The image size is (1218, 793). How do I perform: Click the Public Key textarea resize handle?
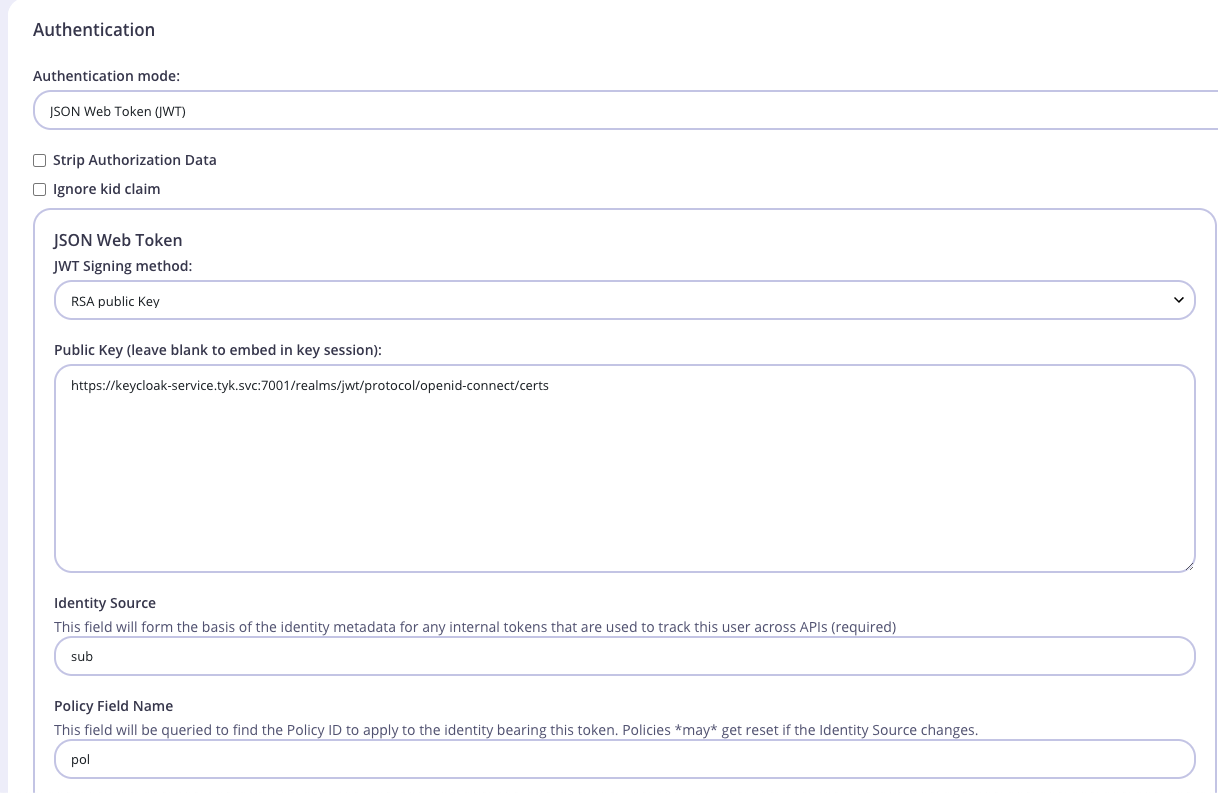pos(1187,565)
